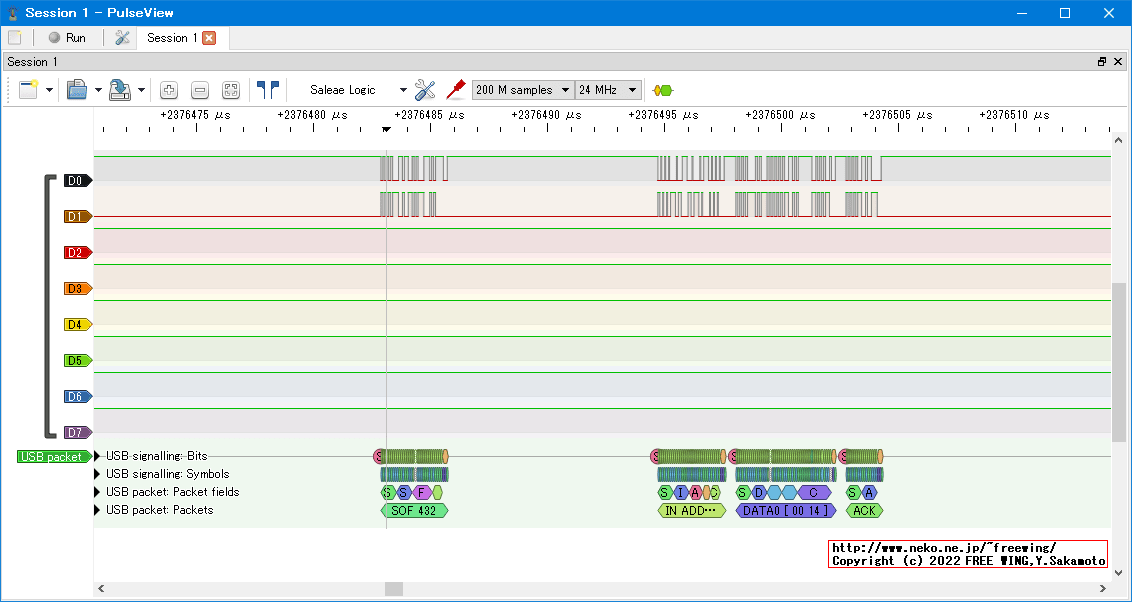Click the SOF 432 packet annotation
1132x602 pixels.
tap(414, 510)
